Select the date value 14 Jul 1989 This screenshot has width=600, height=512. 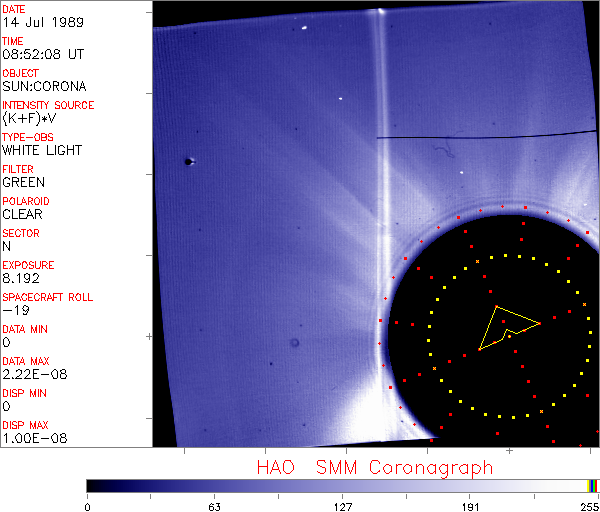pyautogui.click(x=43, y=22)
